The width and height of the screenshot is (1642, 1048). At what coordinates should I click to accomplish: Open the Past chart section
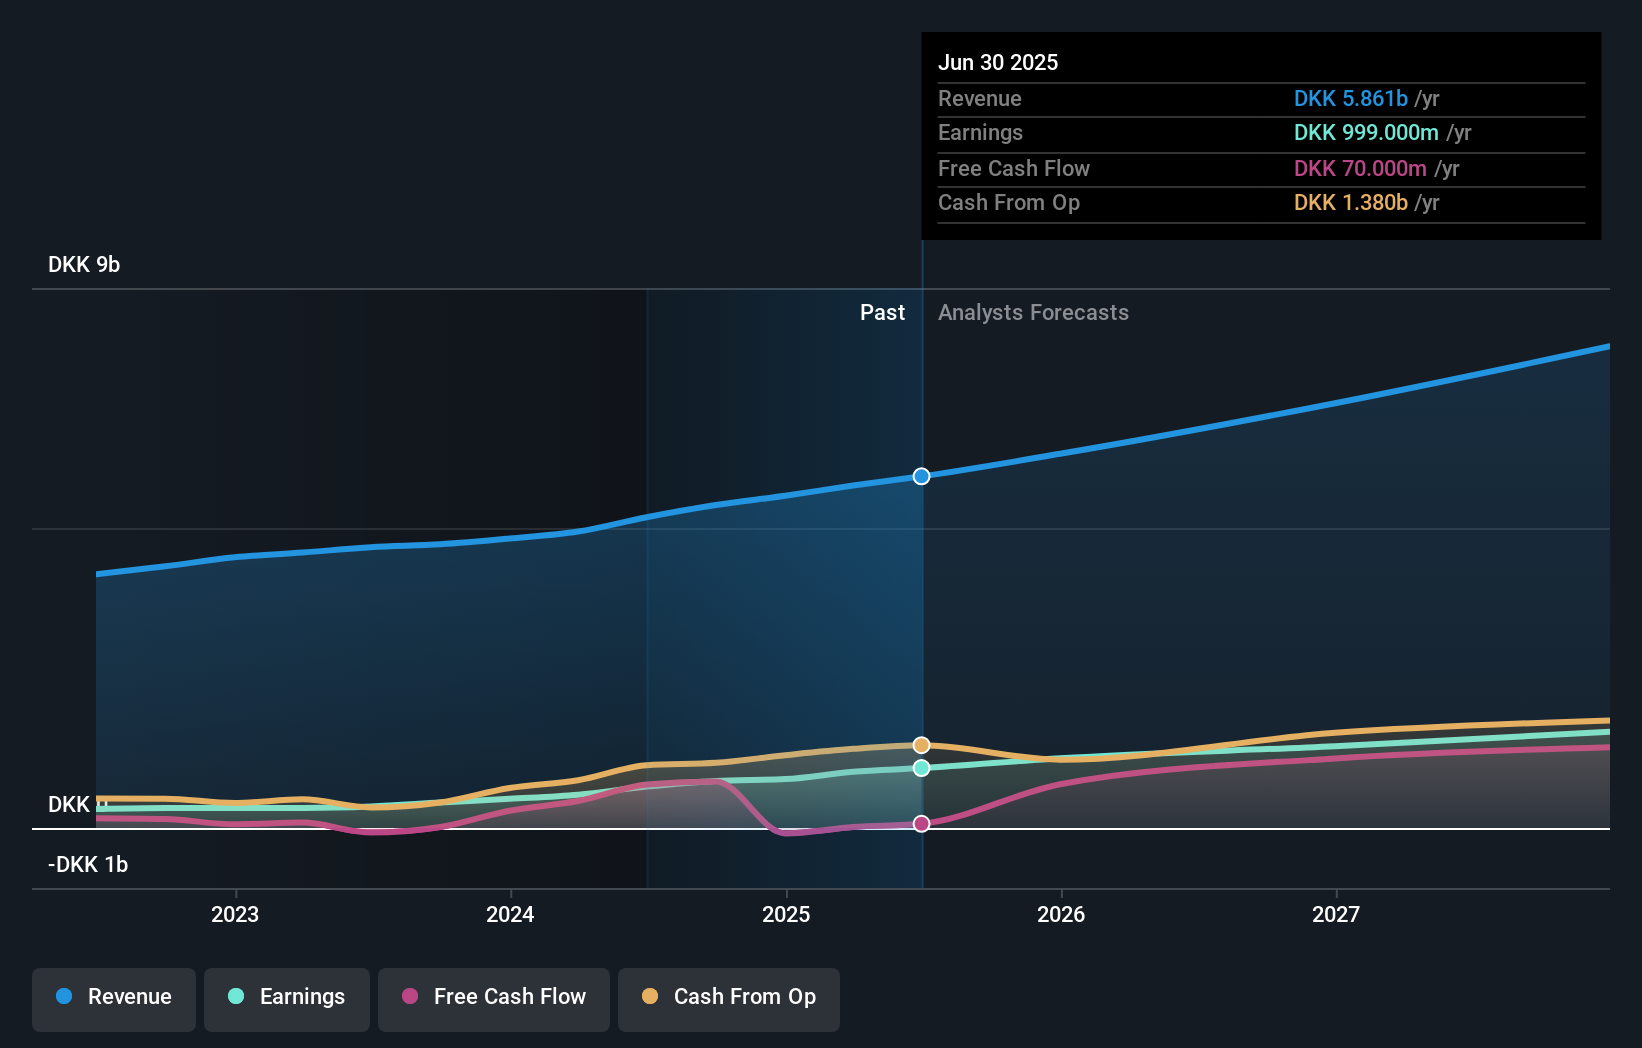(x=882, y=312)
